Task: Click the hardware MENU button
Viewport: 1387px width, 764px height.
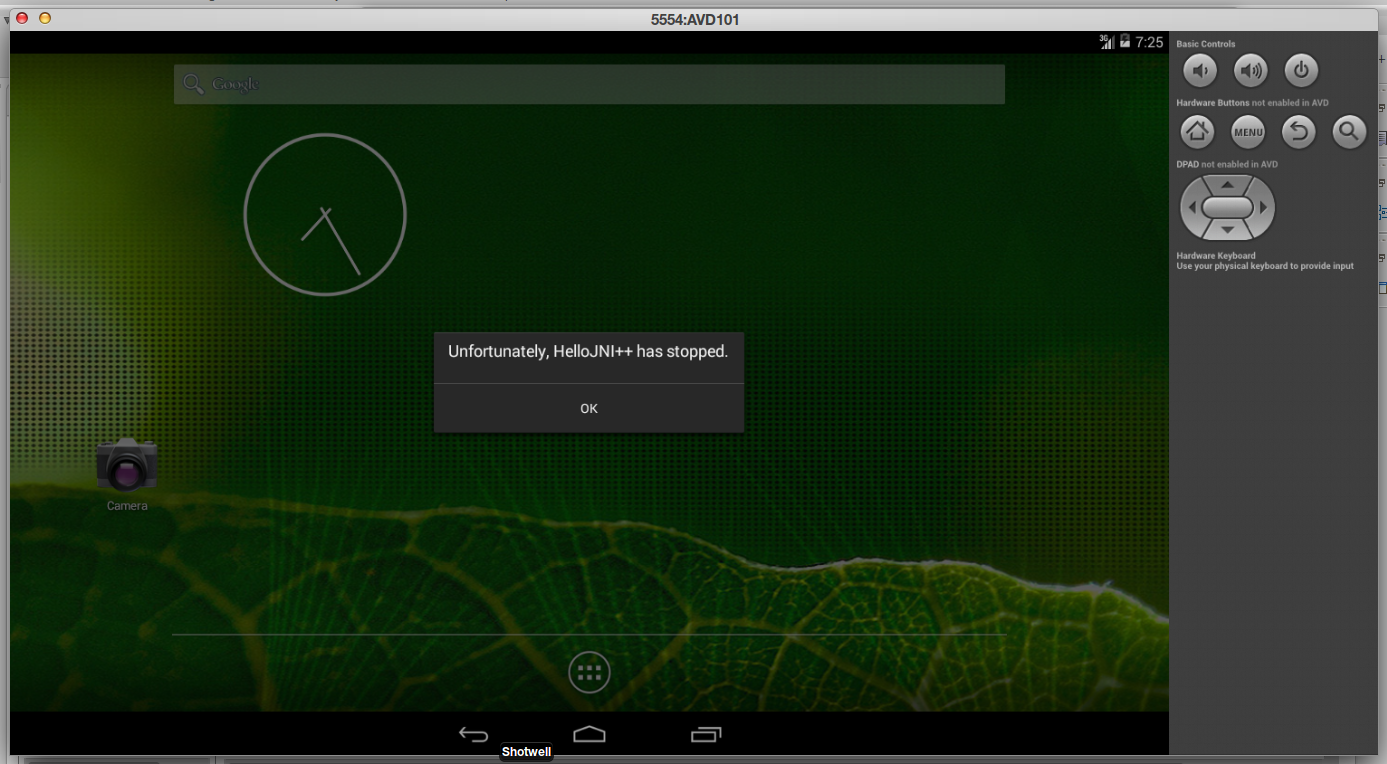Action: point(1247,131)
